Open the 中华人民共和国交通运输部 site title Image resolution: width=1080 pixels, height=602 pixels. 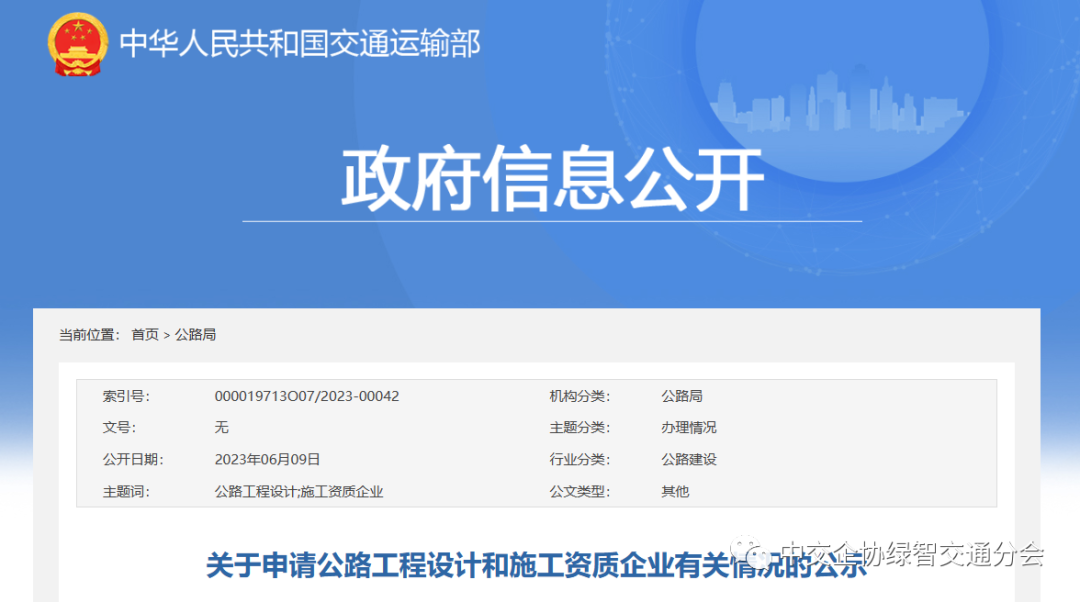coord(300,43)
